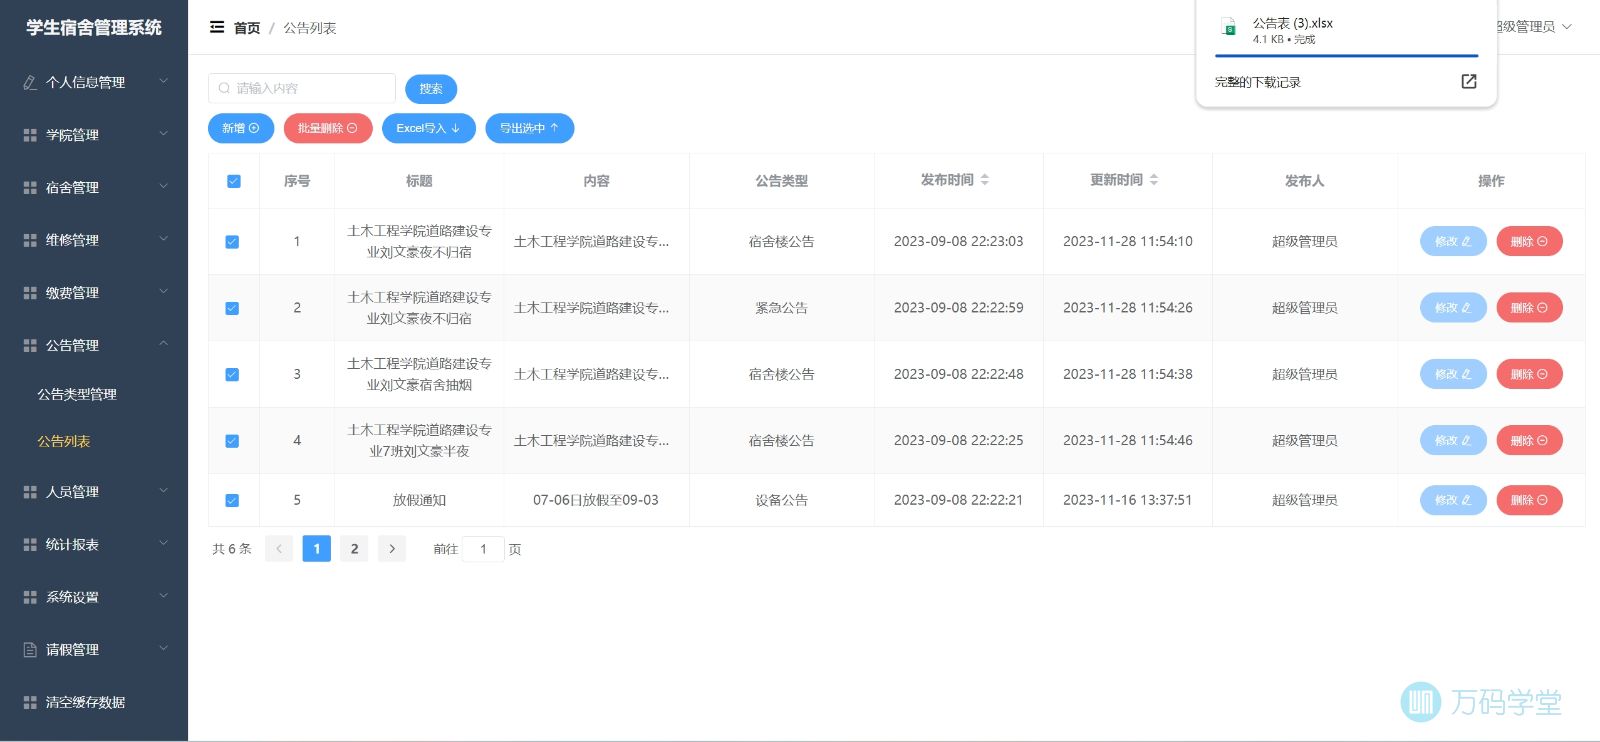Click the 紧急公告 type cell
This screenshot has height=742, width=1600.
(781, 308)
